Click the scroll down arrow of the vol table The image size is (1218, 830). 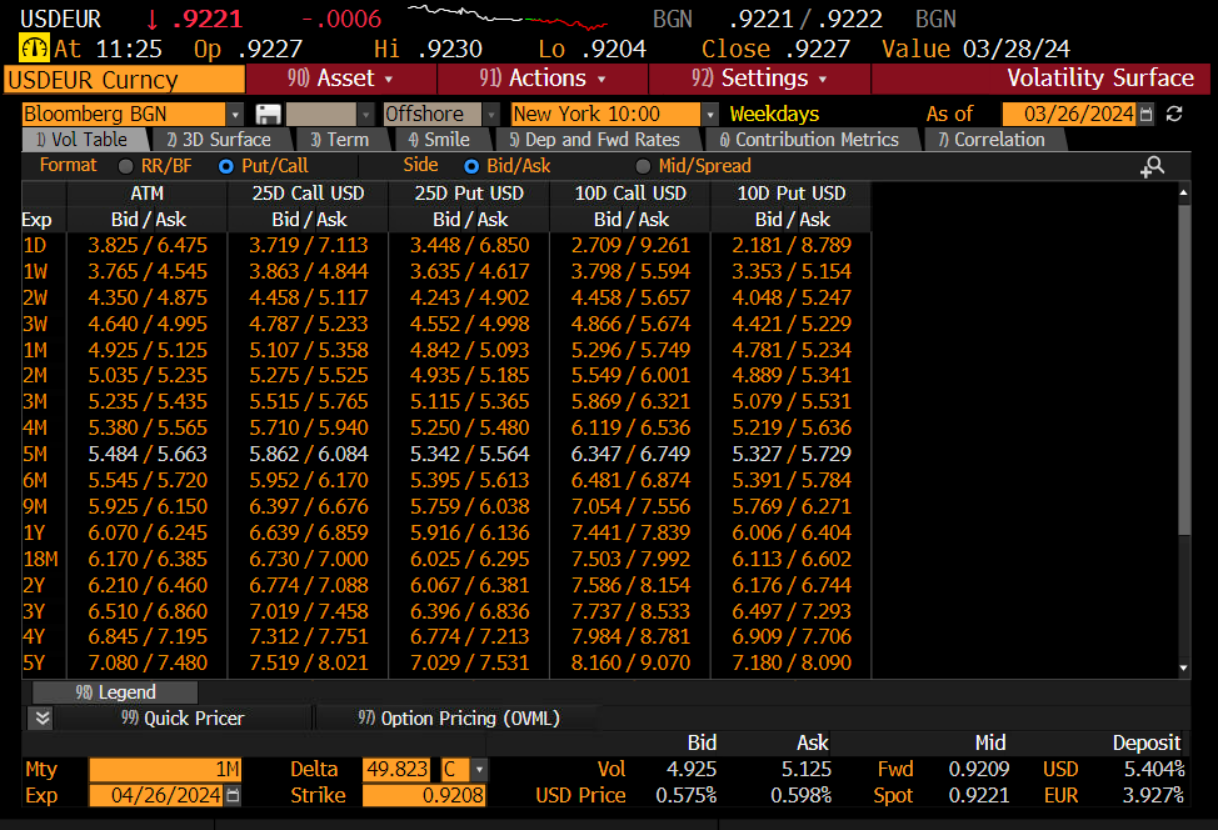[1184, 667]
